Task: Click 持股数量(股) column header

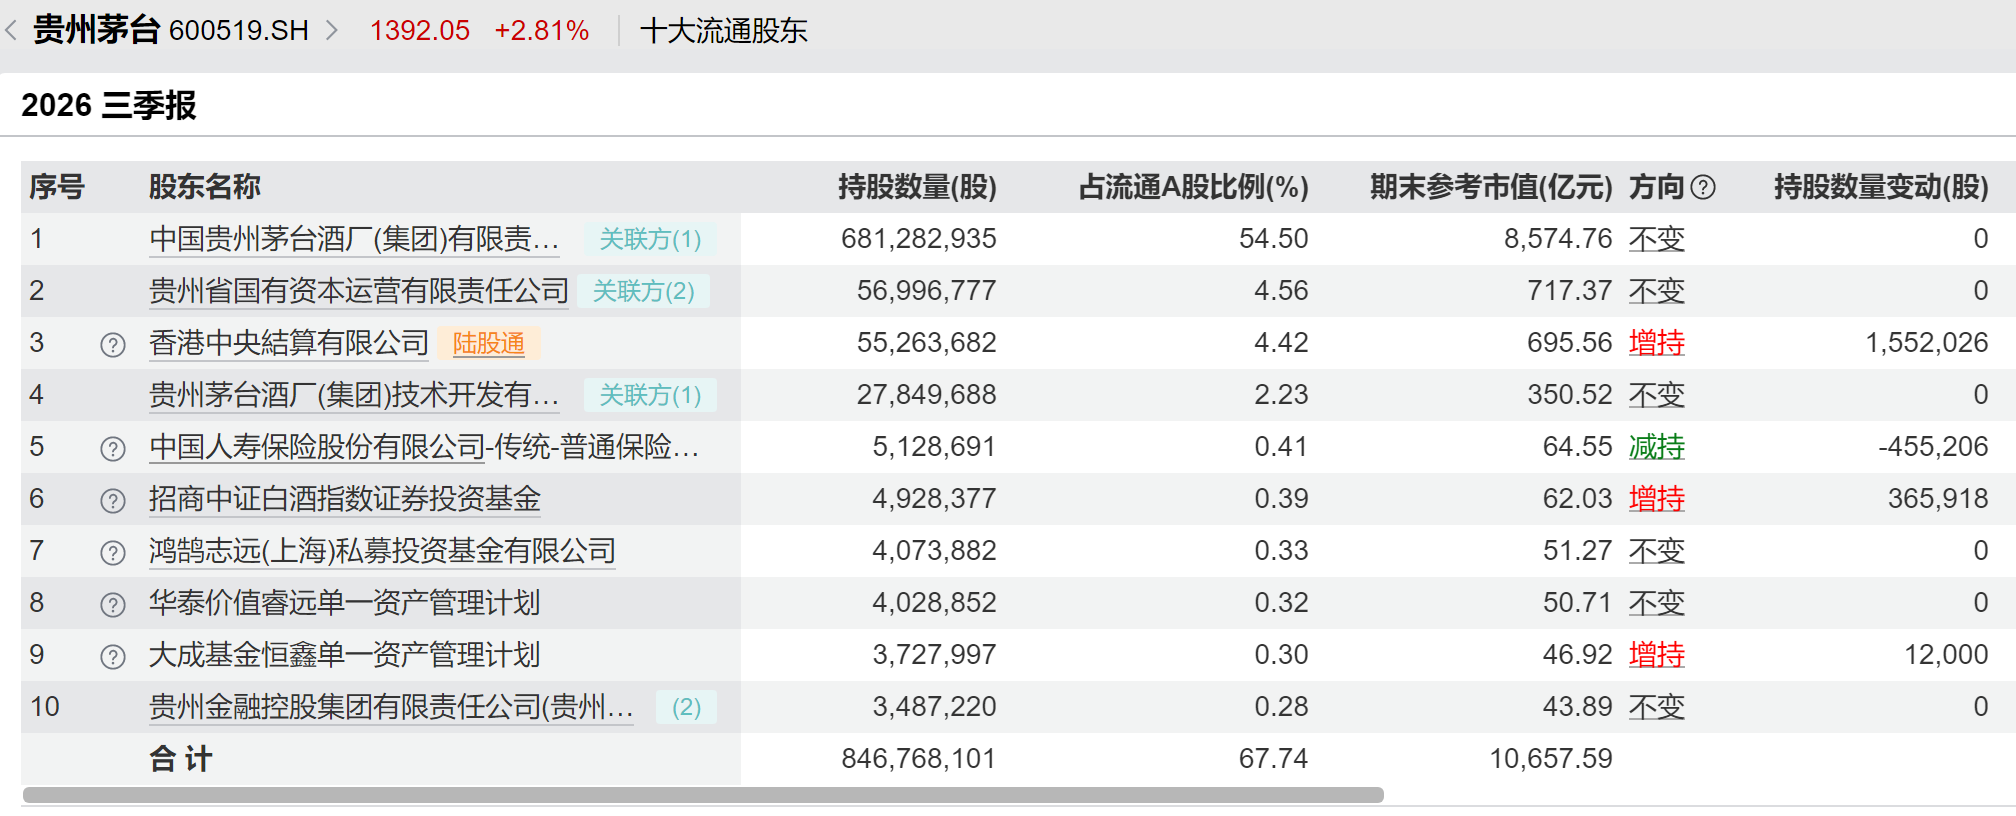Action: 917,187
